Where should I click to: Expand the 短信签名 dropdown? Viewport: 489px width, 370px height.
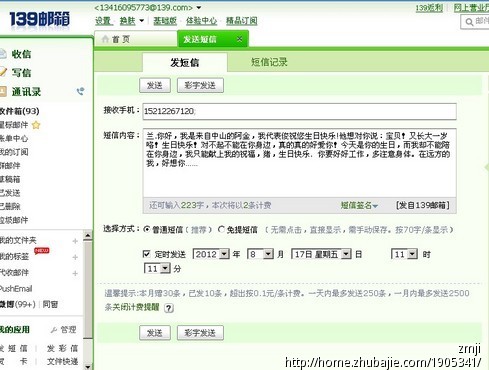[359, 205]
